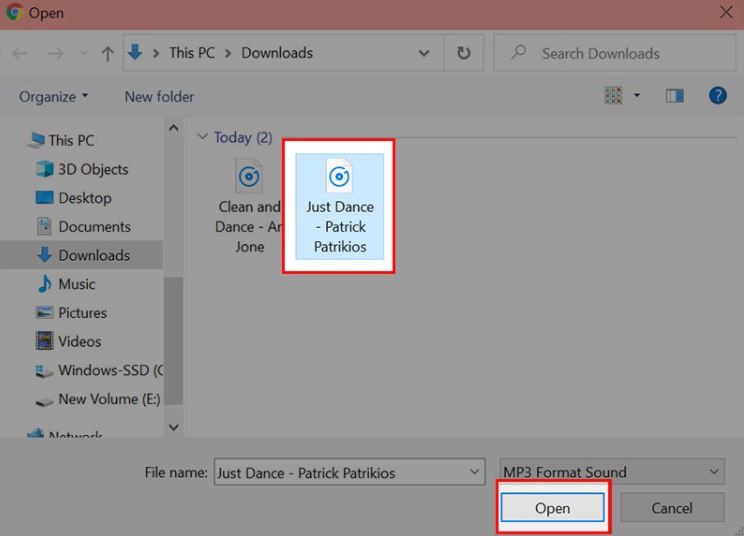Open the view options dropdown arrow
The width and height of the screenshot is (744, 536).
(637, 95)
